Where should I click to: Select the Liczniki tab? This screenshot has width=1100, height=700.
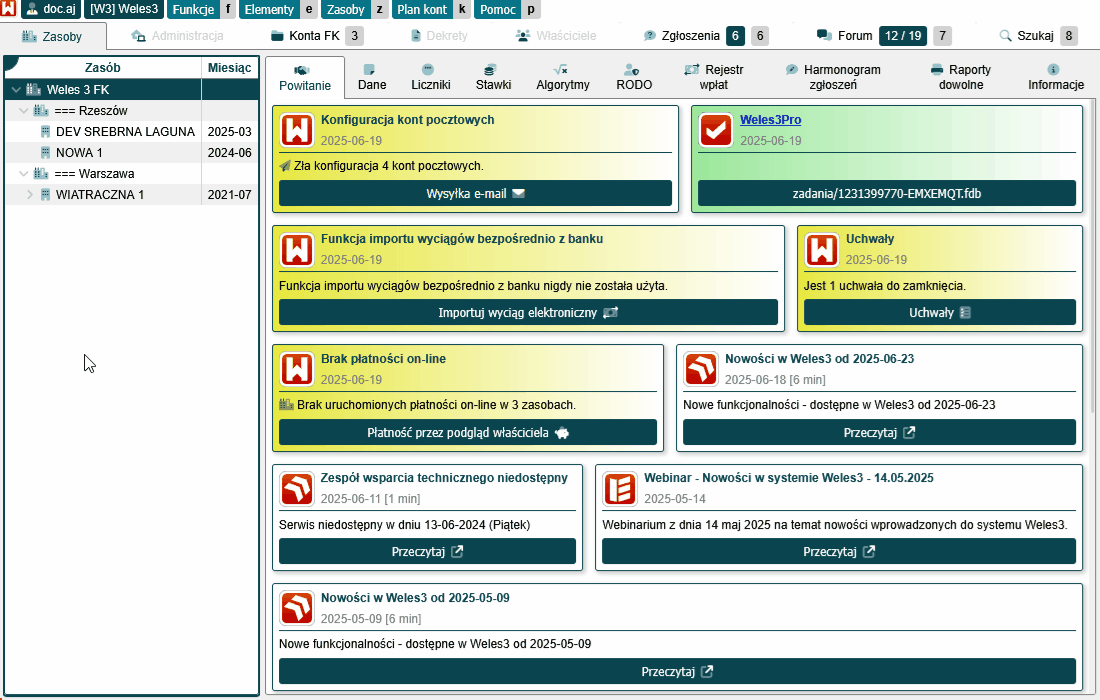(x=431, y=77)
